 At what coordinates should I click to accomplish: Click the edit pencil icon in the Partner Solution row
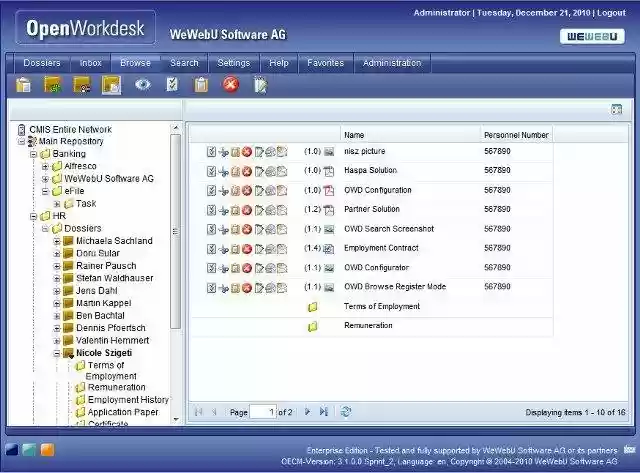[259, 210]
